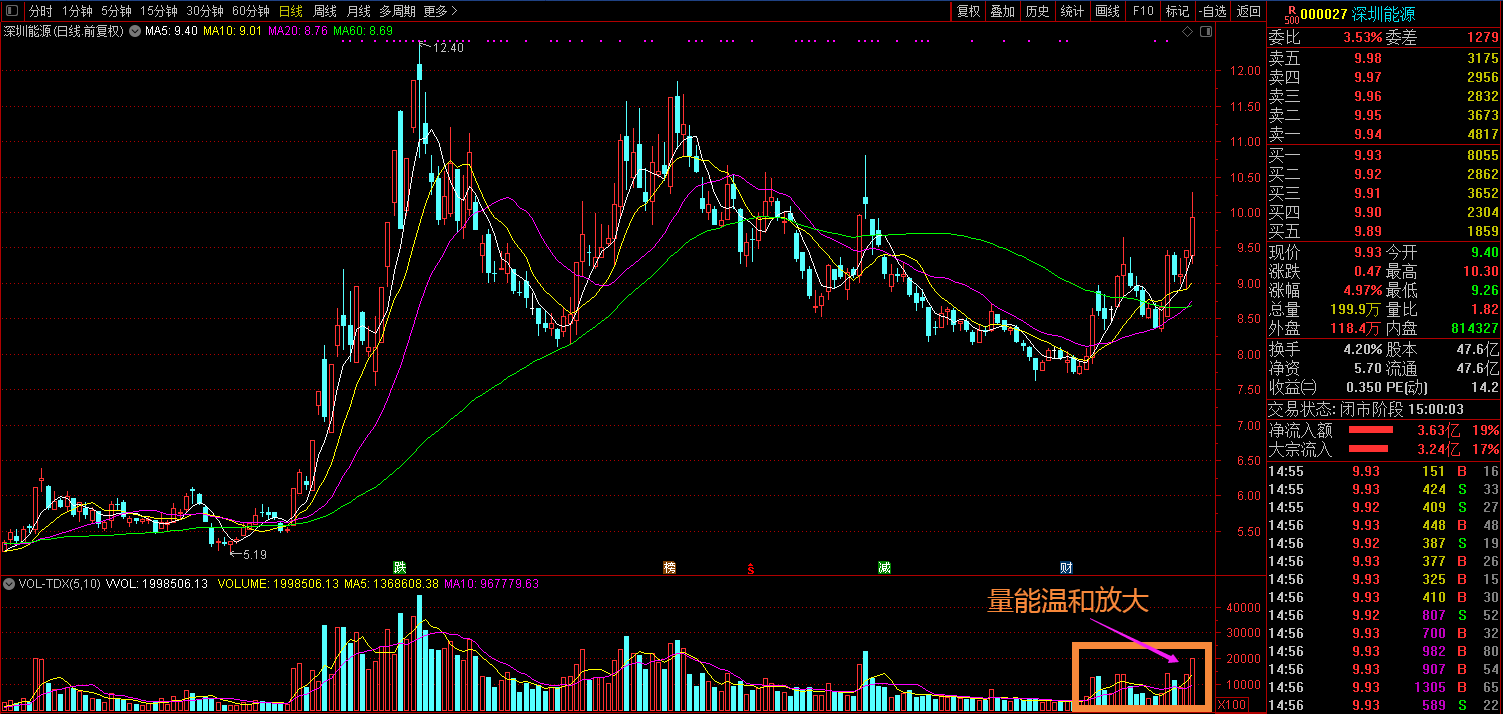The image size is (1503, 714).
Task: Switch to the 分时 intraday tab
Action: pyautogui.click(x=40, y=12)
